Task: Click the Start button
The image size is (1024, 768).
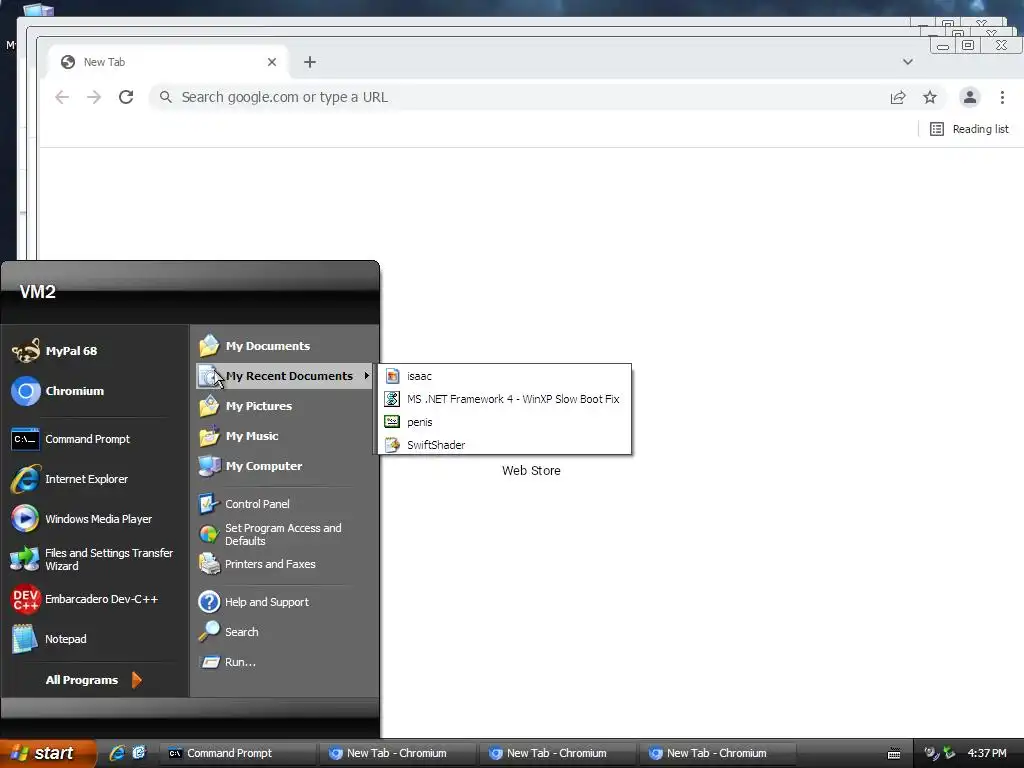Action: coord(48,753)
